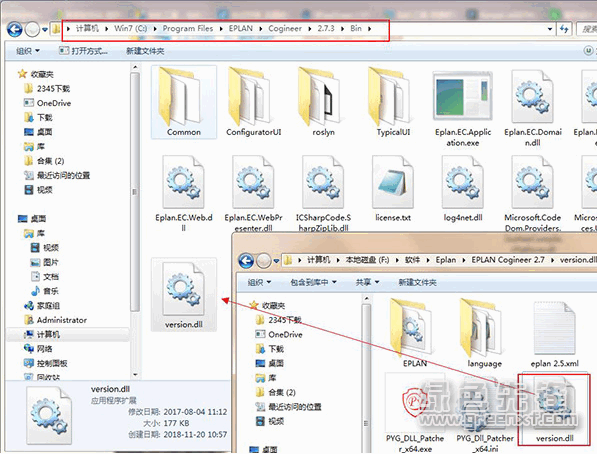Click details pane version.dll thumbnail
The width and height of the screenshot is (597, 454).
(x=49, y=416)
